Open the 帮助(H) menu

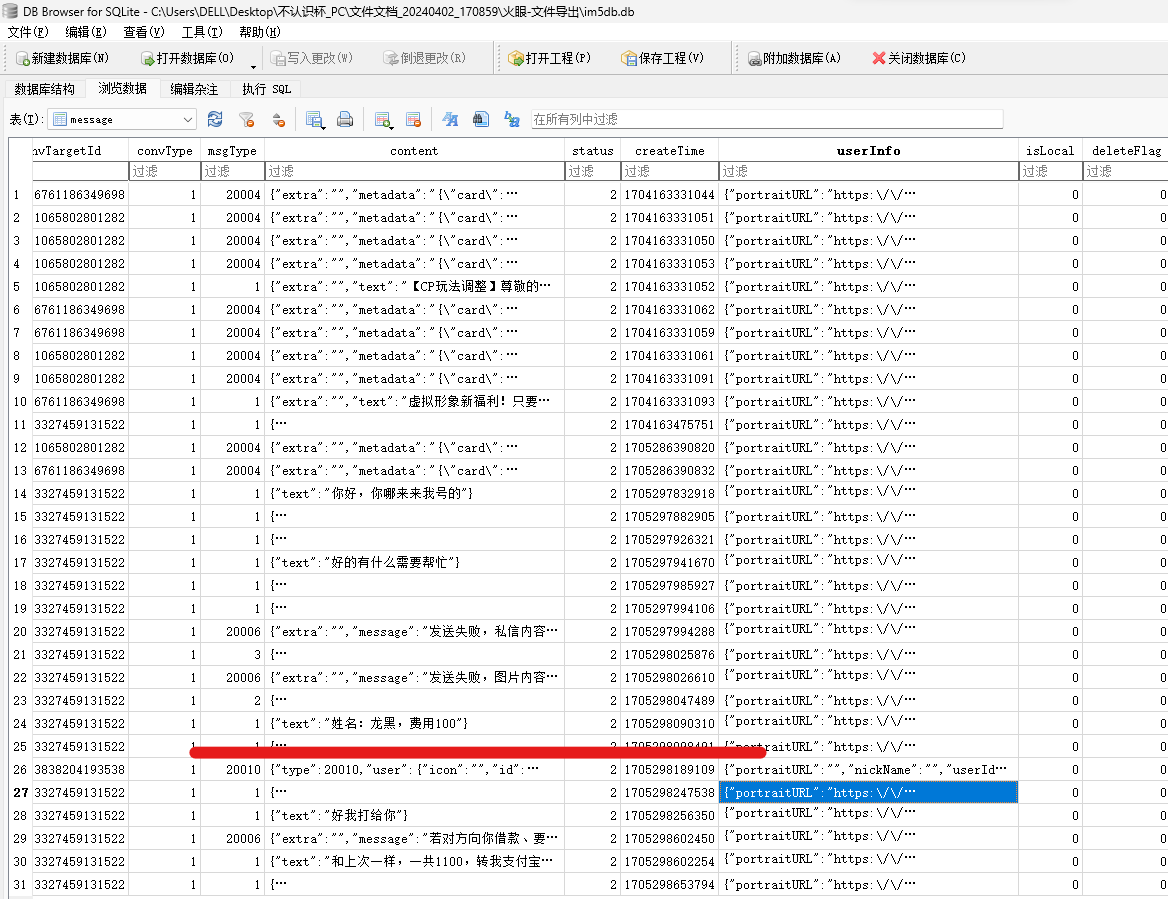tap(260, 32)
